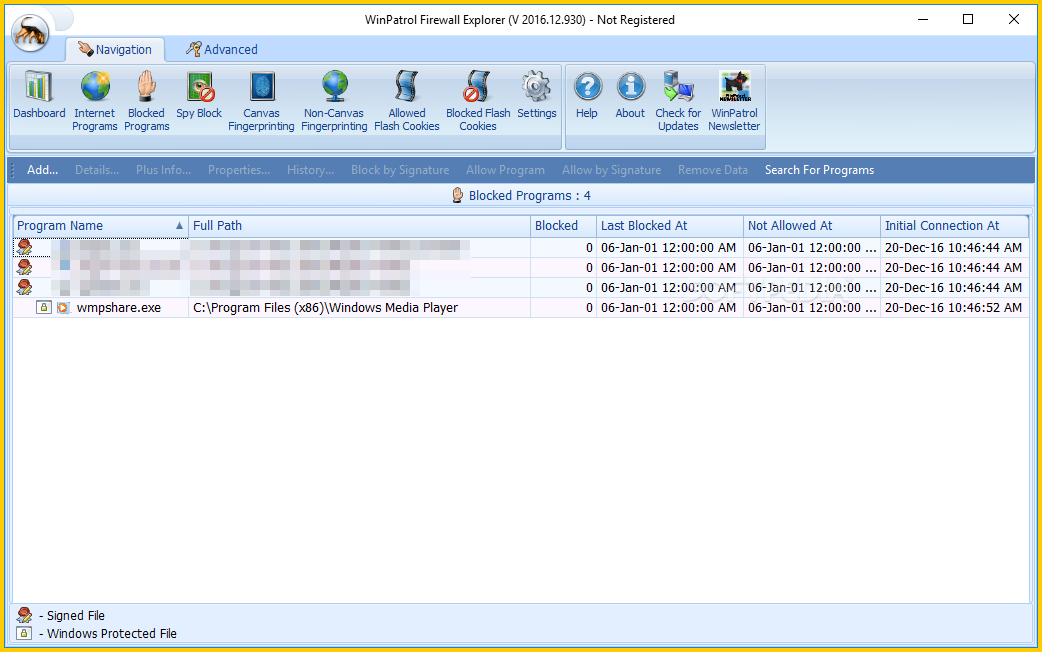Click the WinPatrol dog application logo
This screenshot has height=652, width=1042.
(x=30, y=32)
